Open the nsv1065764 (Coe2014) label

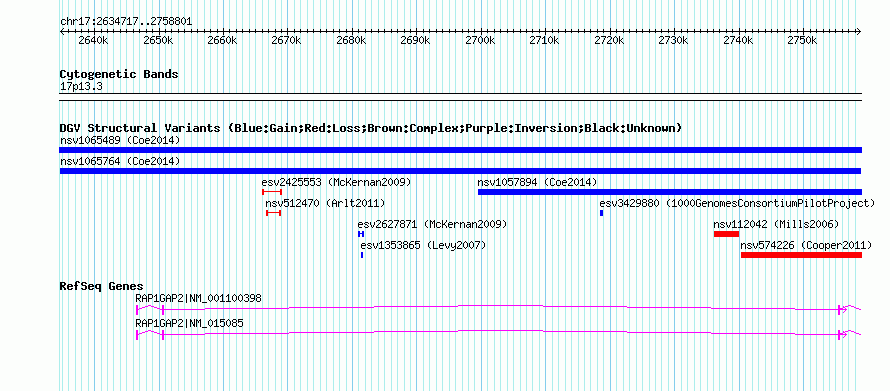tap(120, 161)
